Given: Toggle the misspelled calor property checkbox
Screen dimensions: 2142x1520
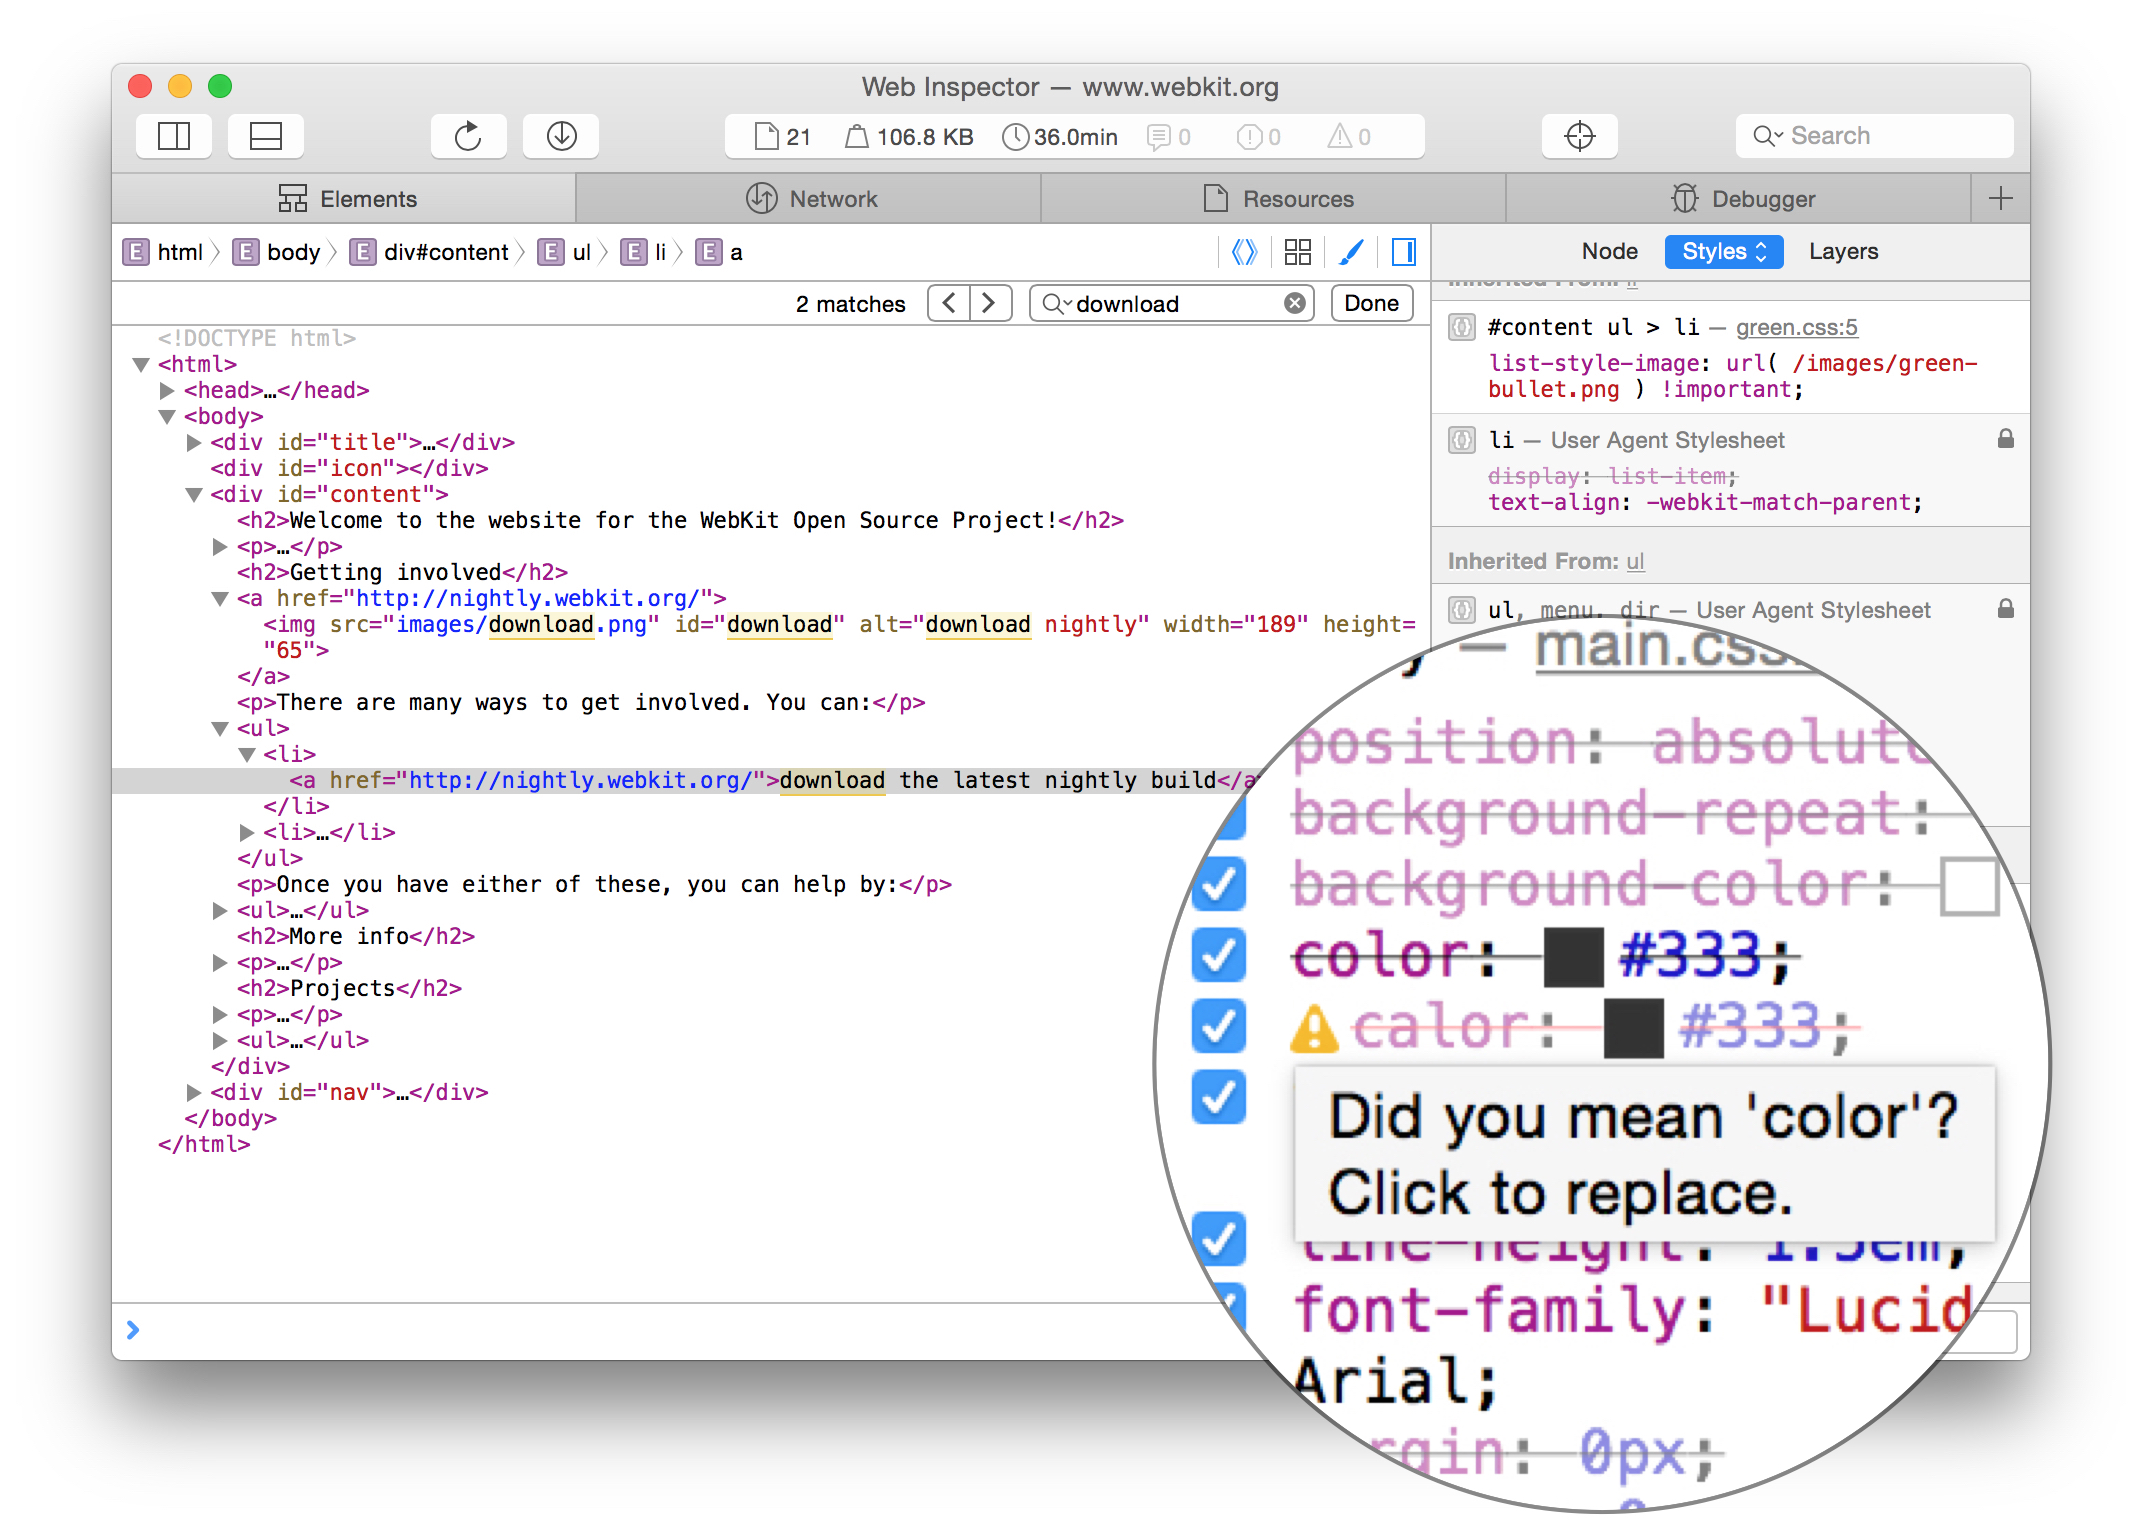Looking at the screenshot, I should (1219, 1027).
